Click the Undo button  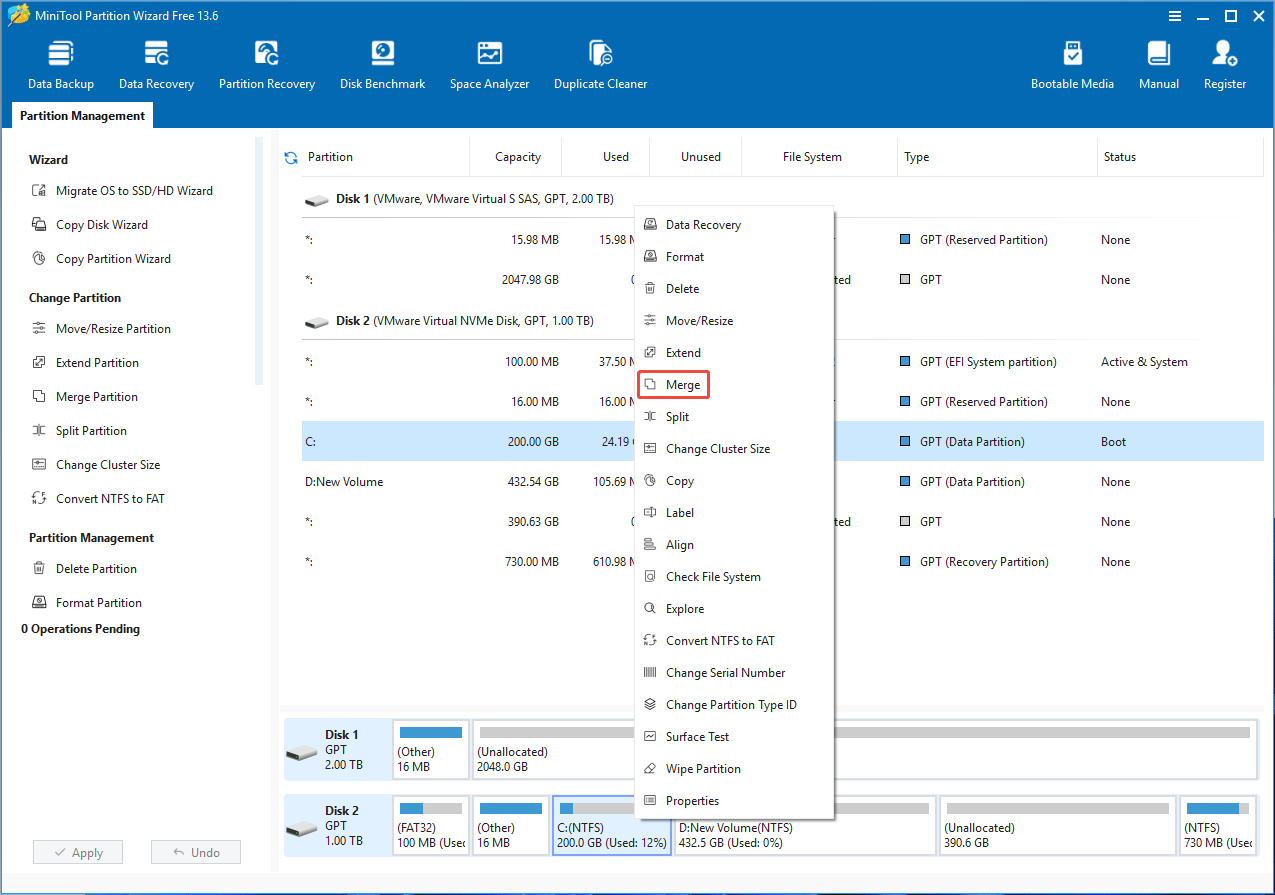pyautogui.click(x=196, y=853)
